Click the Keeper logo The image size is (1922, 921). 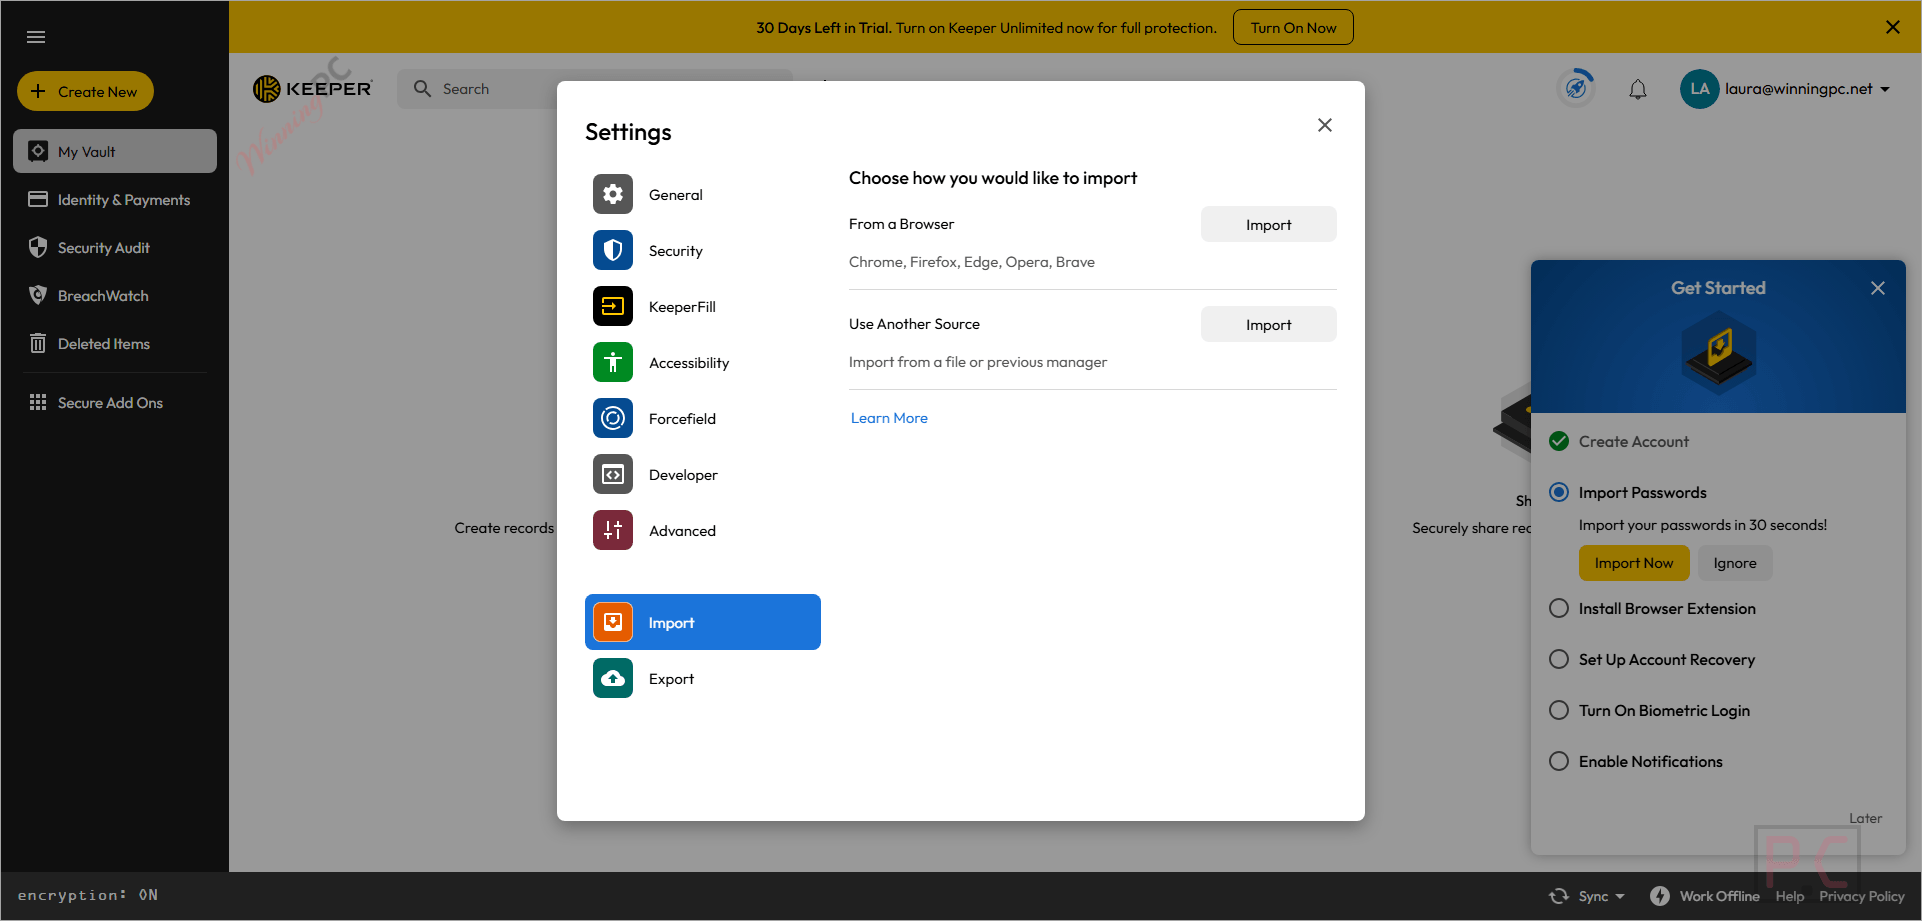[x=312, y=89]
